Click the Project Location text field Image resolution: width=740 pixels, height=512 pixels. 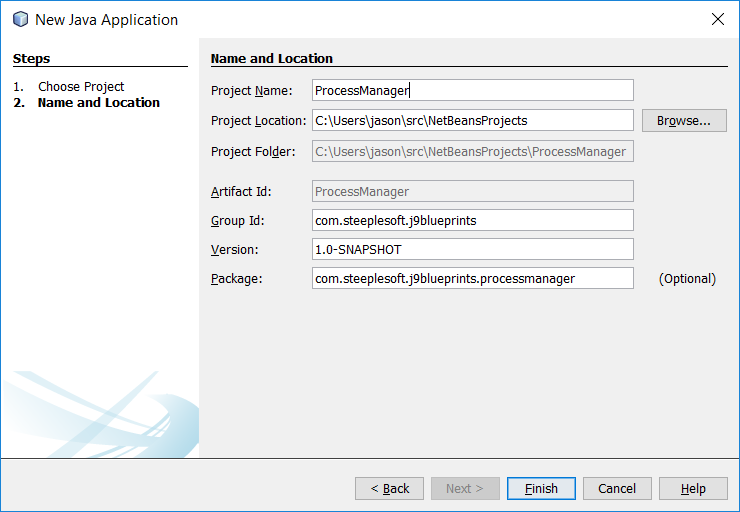pos(472,120)
